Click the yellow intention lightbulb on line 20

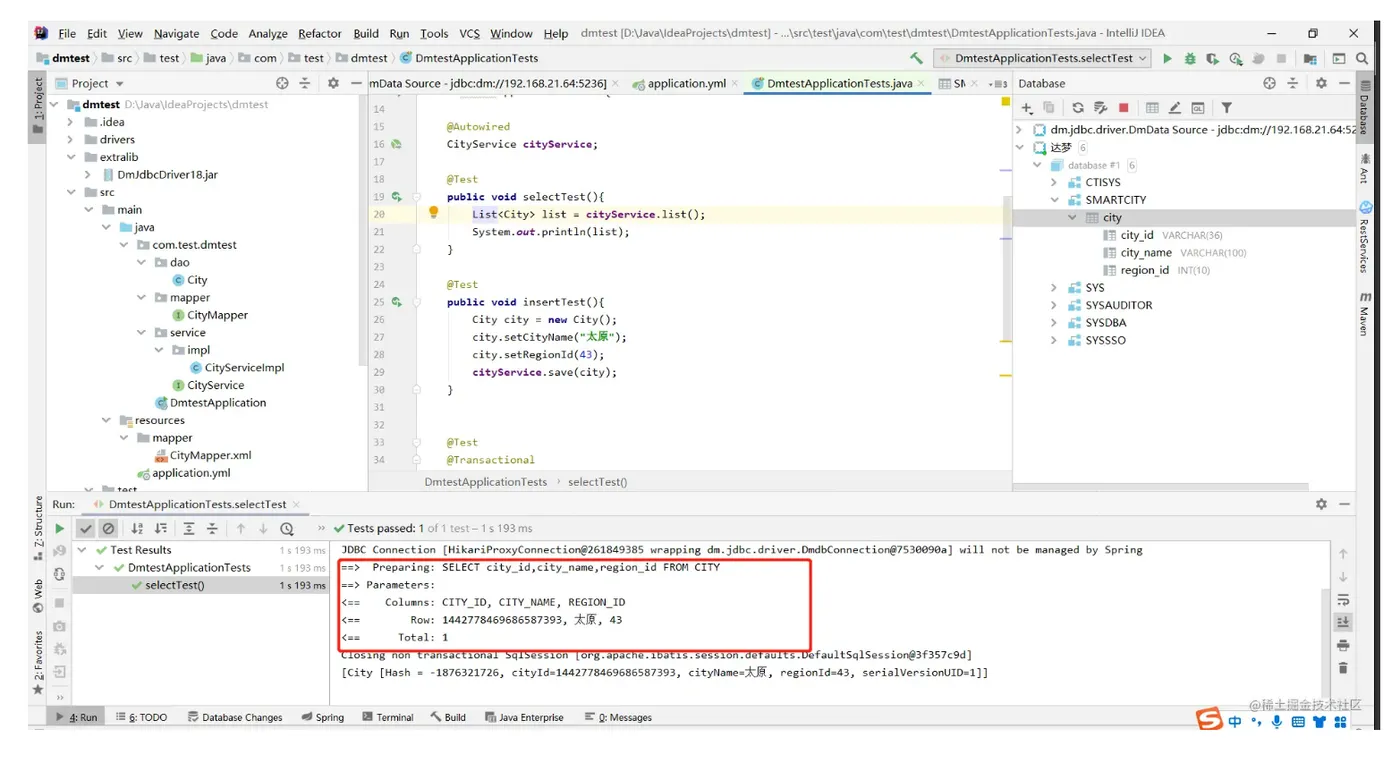tap(433, 213)
